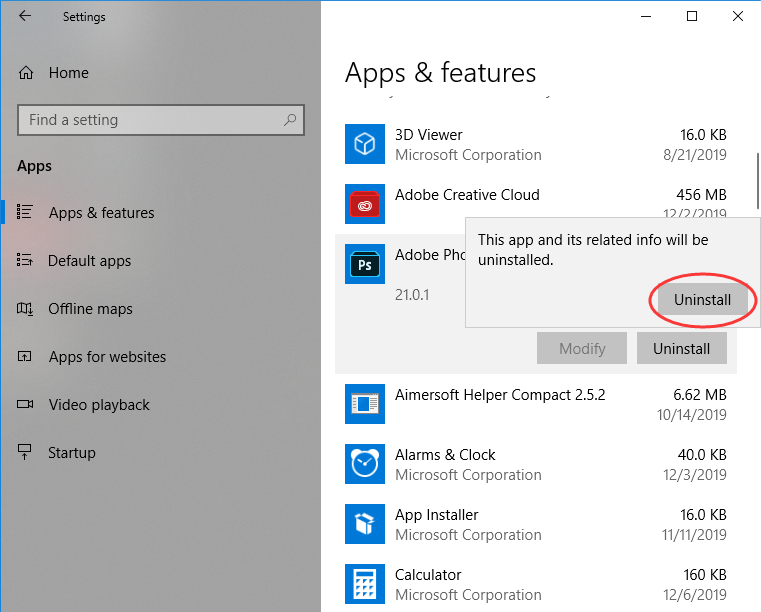Select Alarms & Clock entry name
Screen dimensions: 761x612
(445, 455)
